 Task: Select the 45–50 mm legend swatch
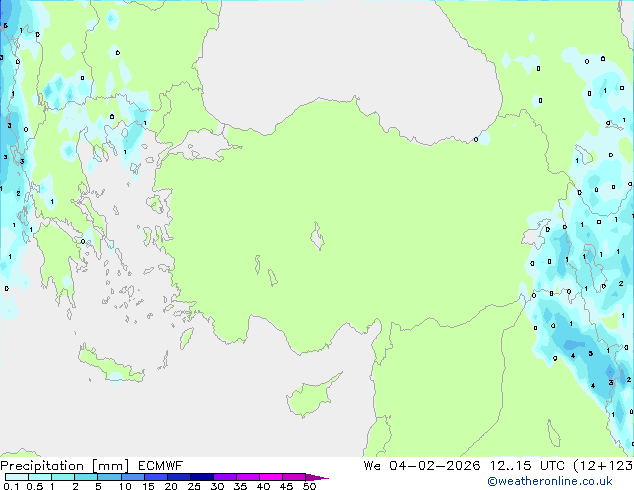[294, 477]
